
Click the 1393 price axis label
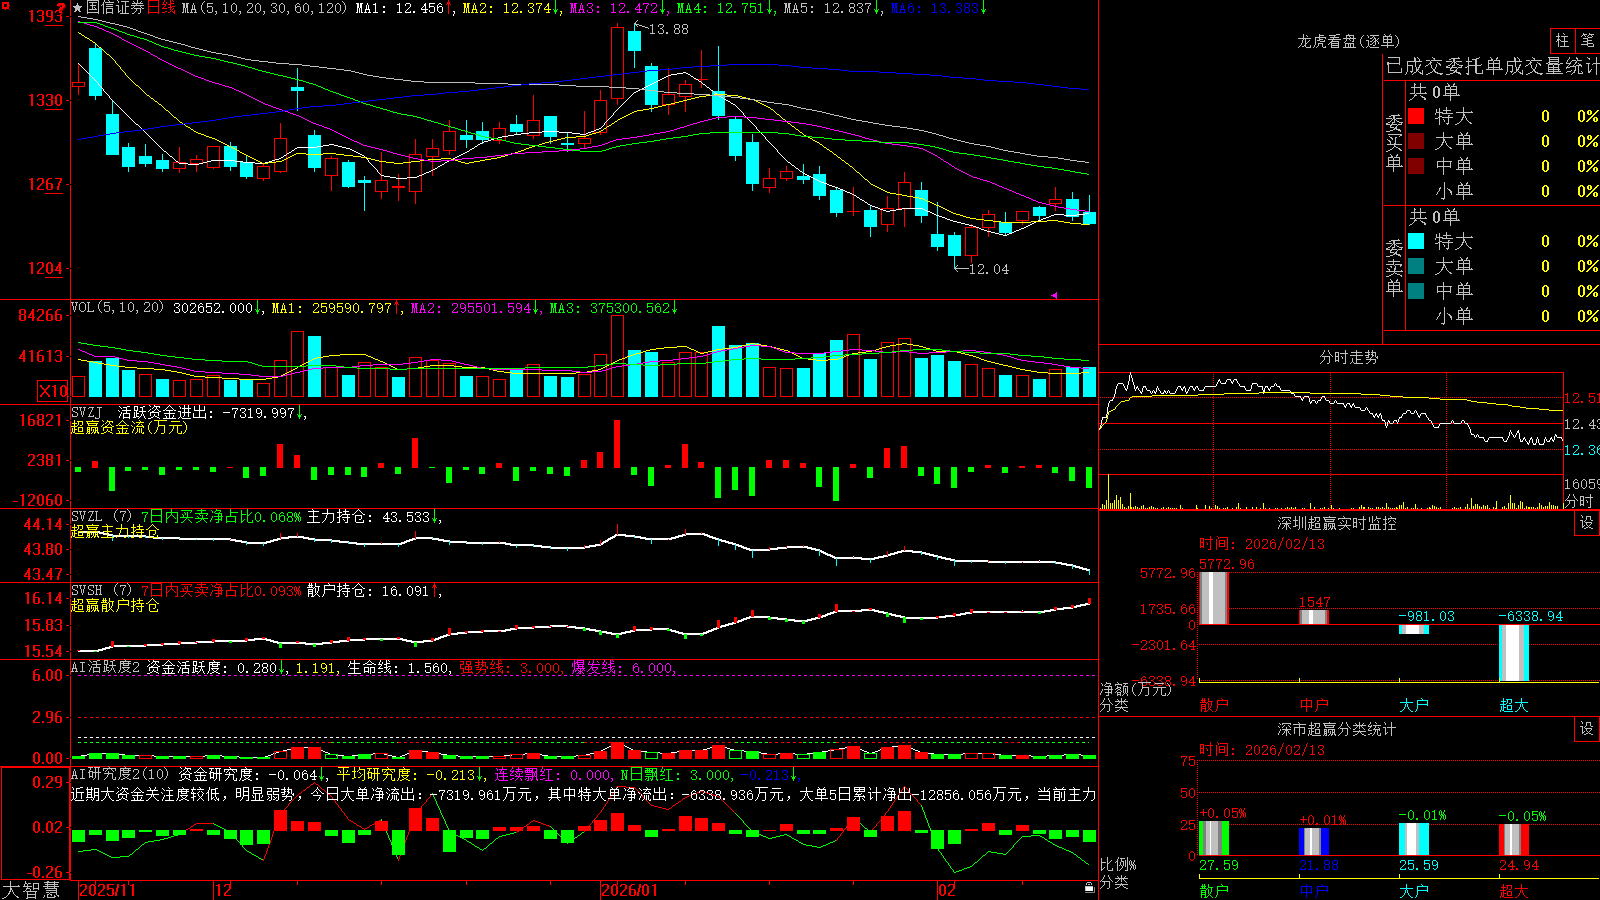pos(45,16)
